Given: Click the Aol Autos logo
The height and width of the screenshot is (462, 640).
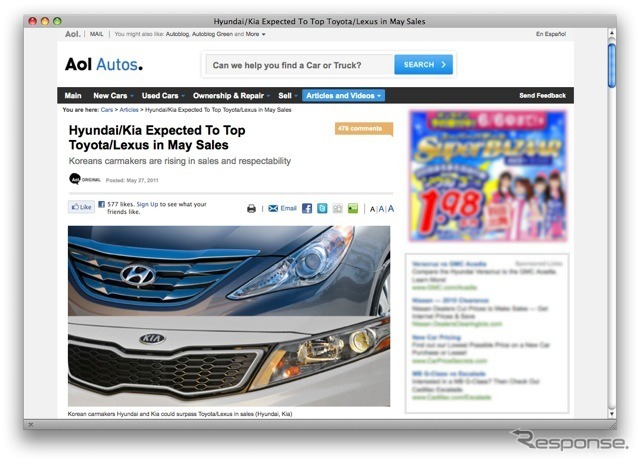Looking at the screenshot, I should tap(104, 64).
